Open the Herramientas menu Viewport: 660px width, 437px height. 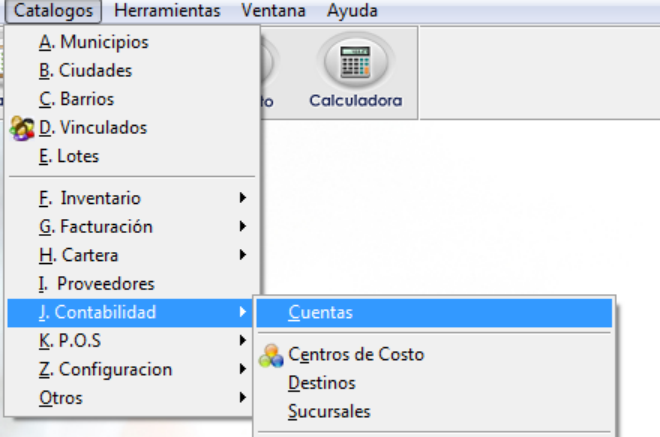pos(167,11)
